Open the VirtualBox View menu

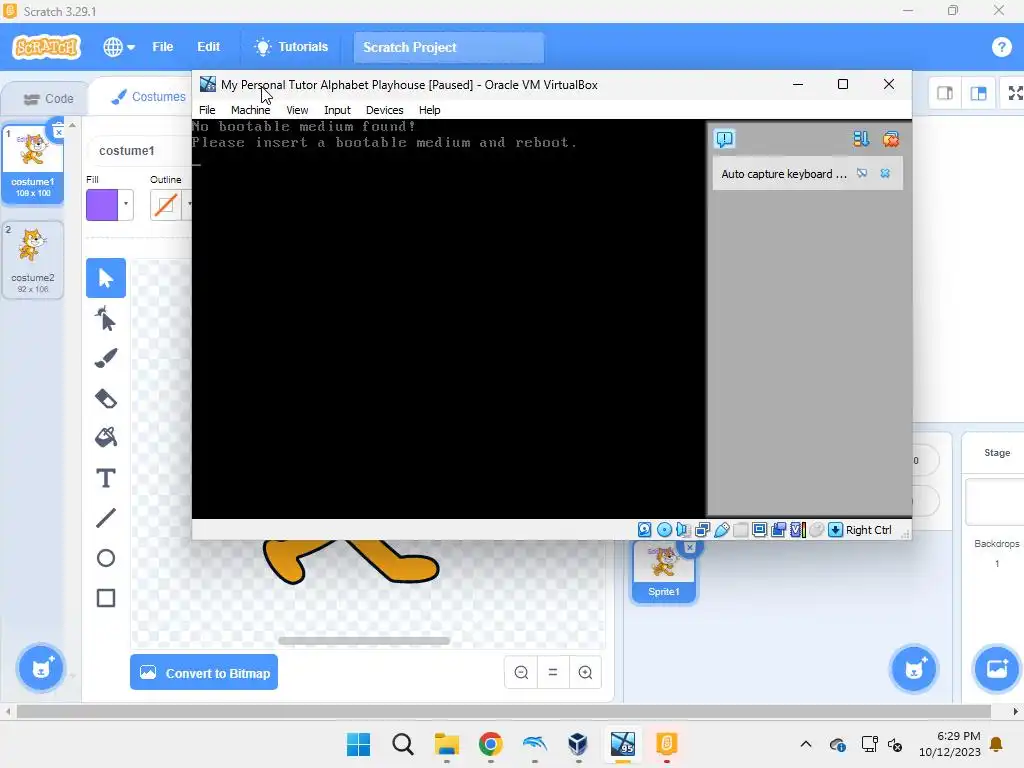point(297,110)
